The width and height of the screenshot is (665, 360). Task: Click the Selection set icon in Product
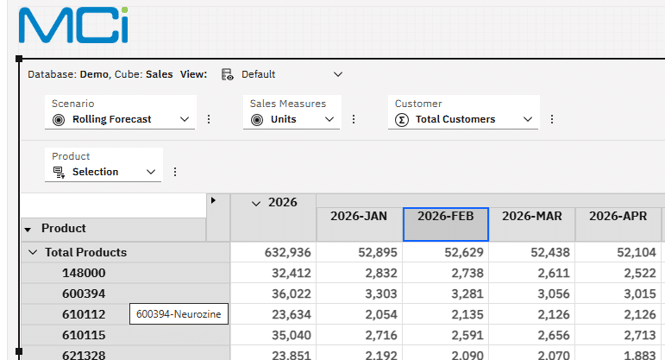[x=59, y=172]
